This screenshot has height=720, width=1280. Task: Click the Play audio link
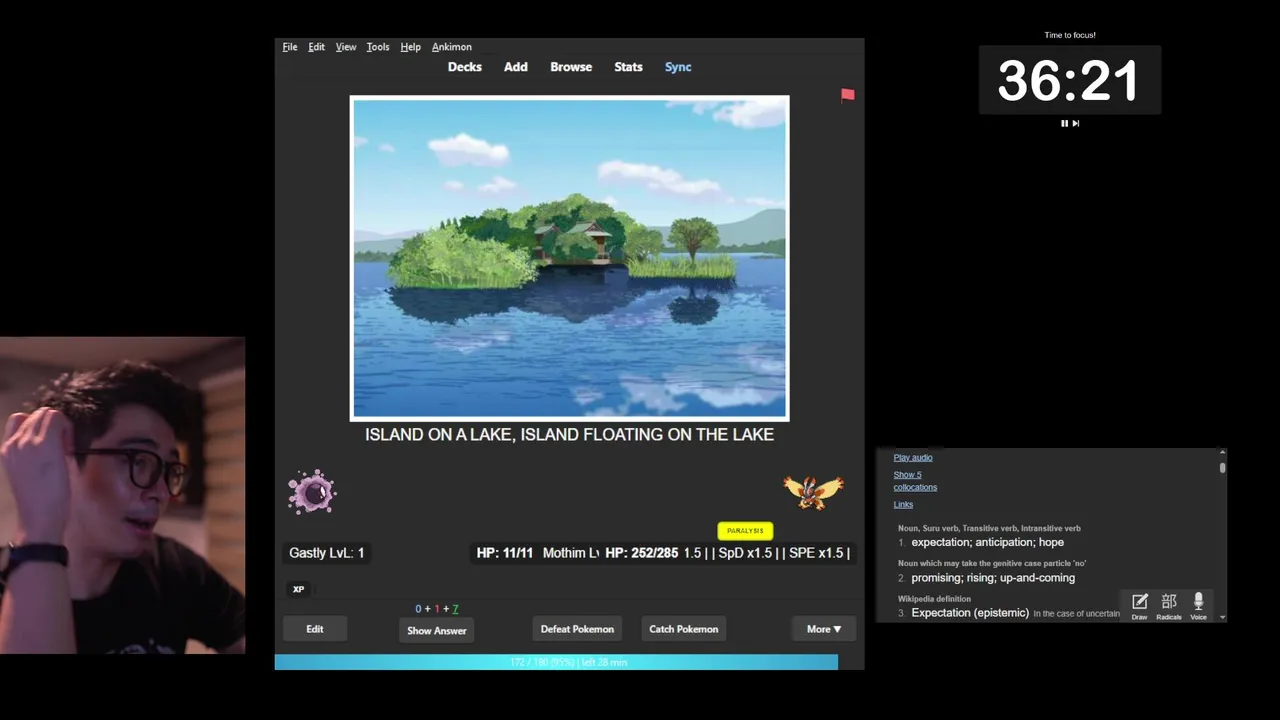pos(913,457)
